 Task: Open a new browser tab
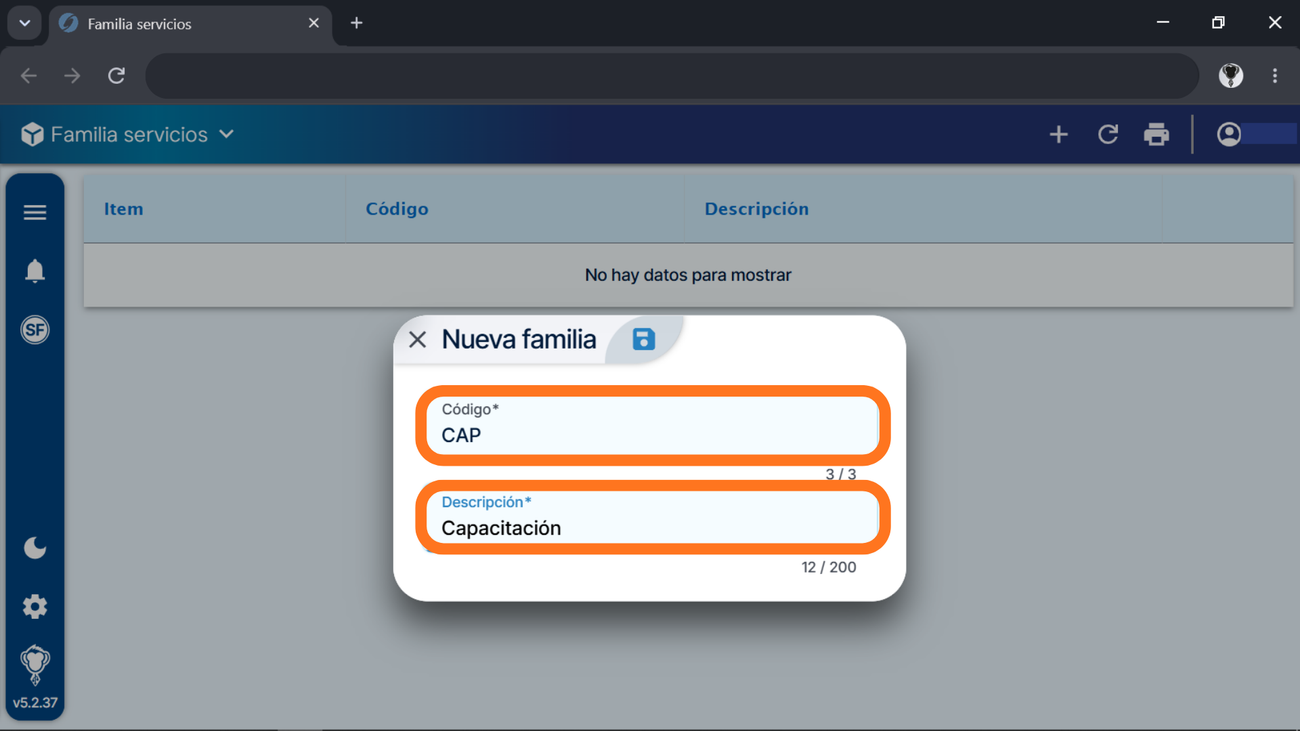tap(356, 23)
